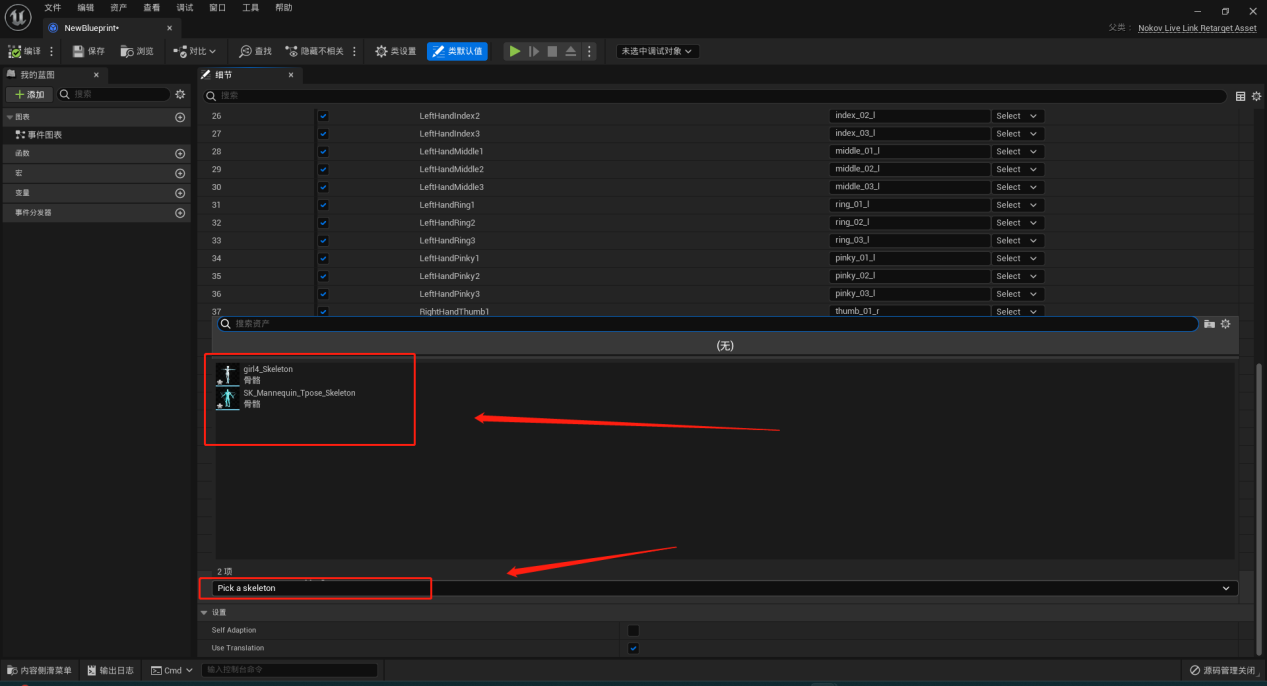Click the Stop simulation square icon
The height and width of the screenshot is (686, 1267).
pos(552,51)
